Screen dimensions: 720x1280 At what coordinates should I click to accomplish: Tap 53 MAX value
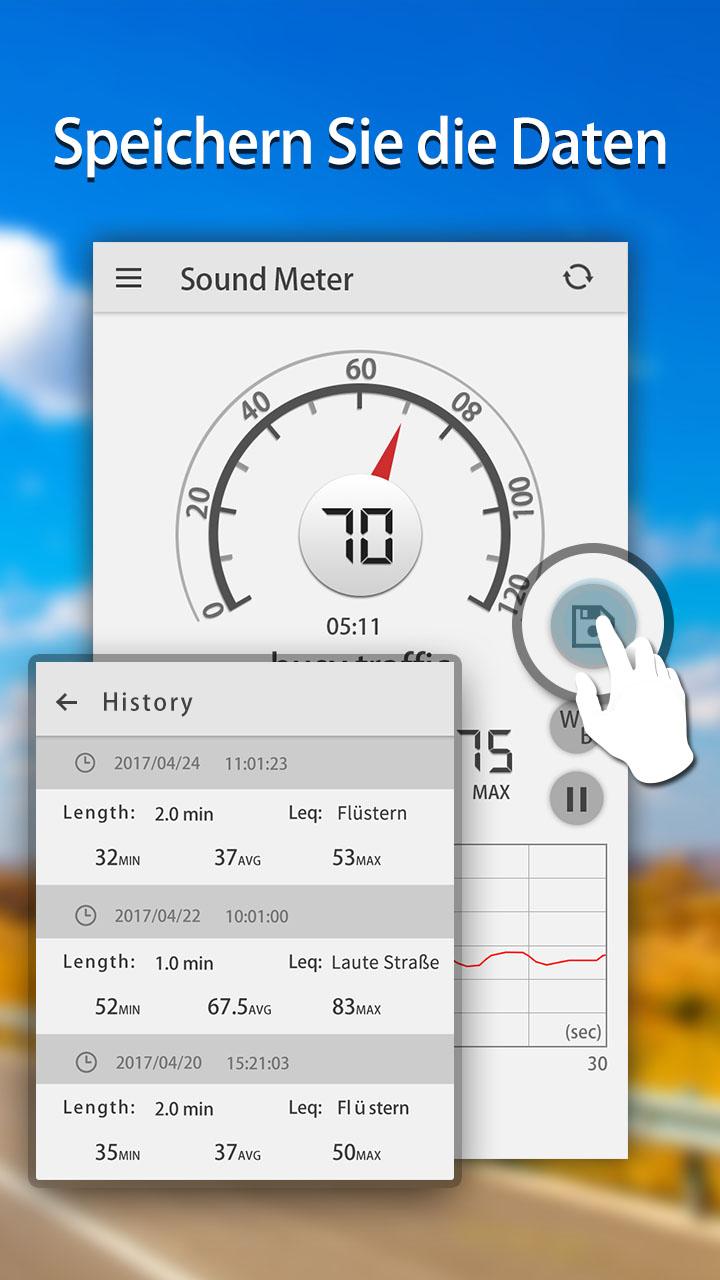356,857
